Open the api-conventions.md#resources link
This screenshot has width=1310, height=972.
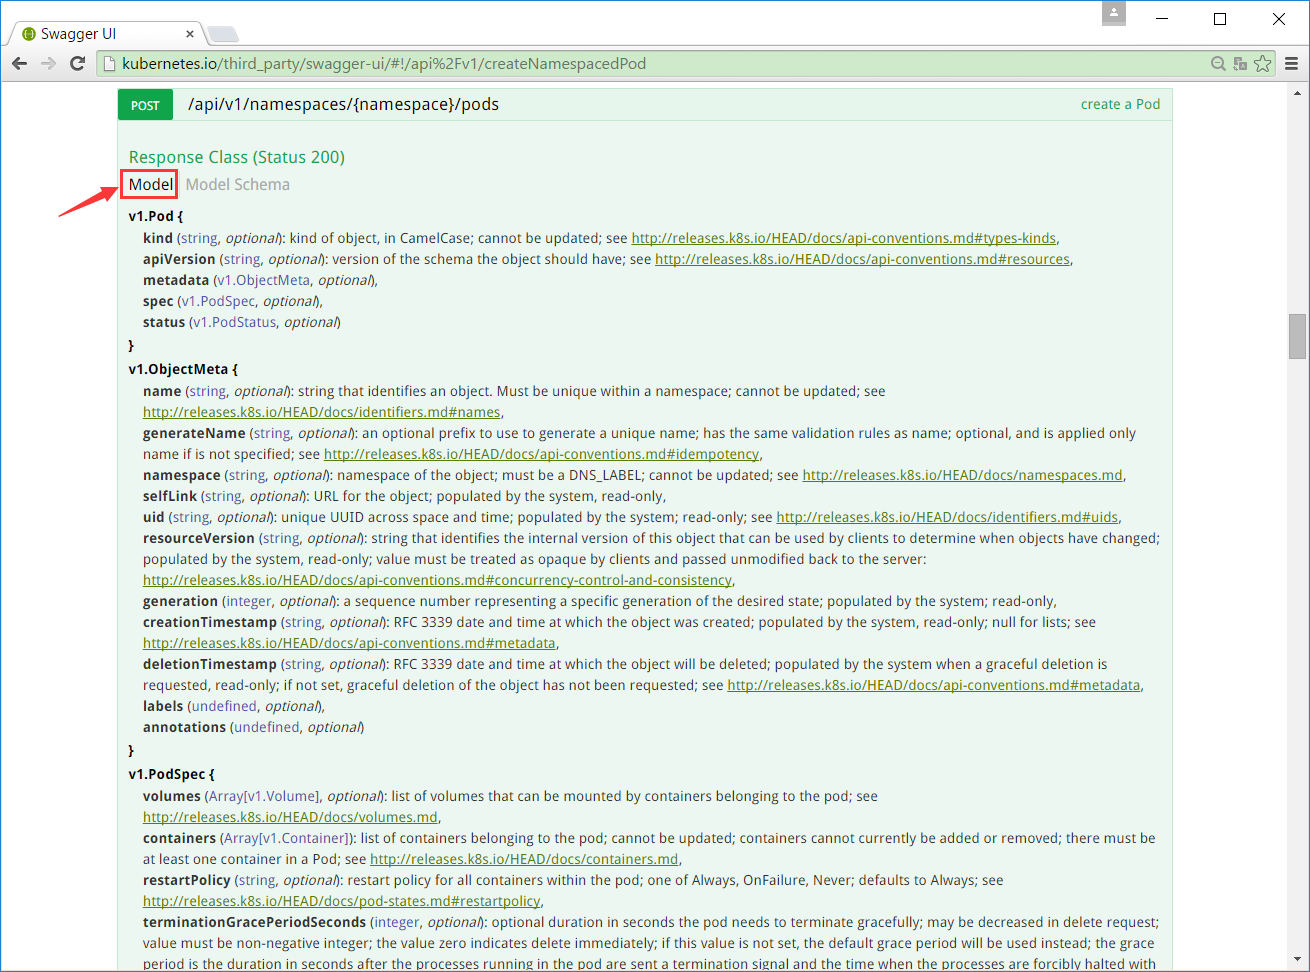[862, 259]
